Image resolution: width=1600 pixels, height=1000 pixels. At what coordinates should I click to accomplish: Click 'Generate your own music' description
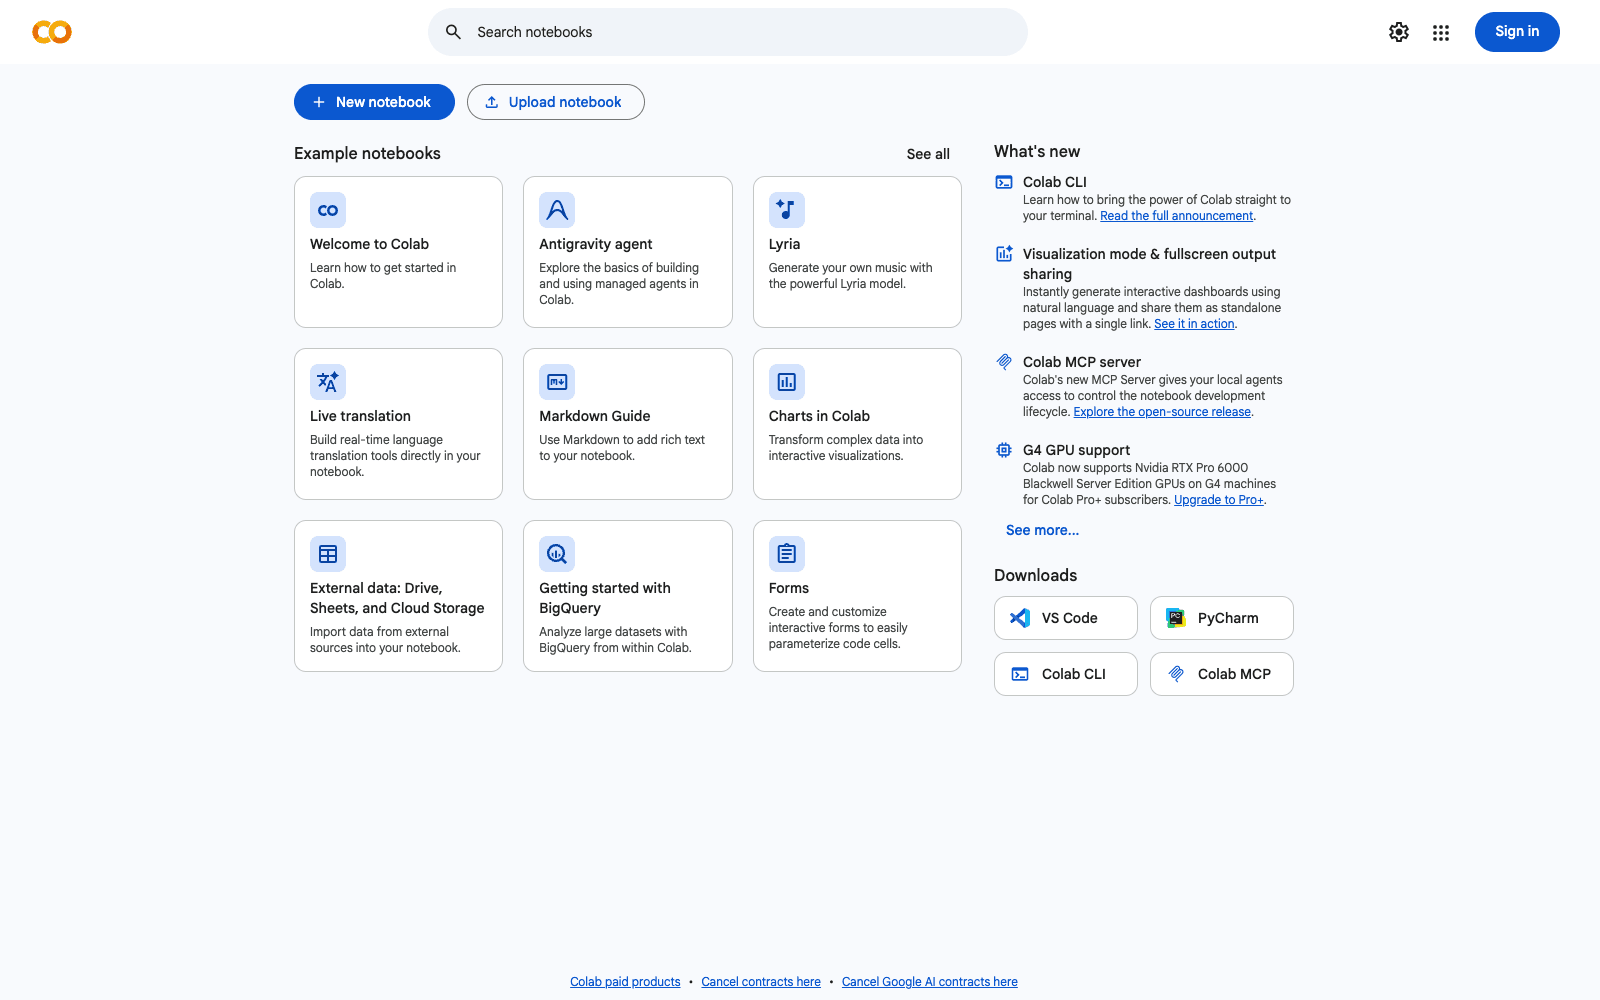pyautogui.click(x=851, y=276)
